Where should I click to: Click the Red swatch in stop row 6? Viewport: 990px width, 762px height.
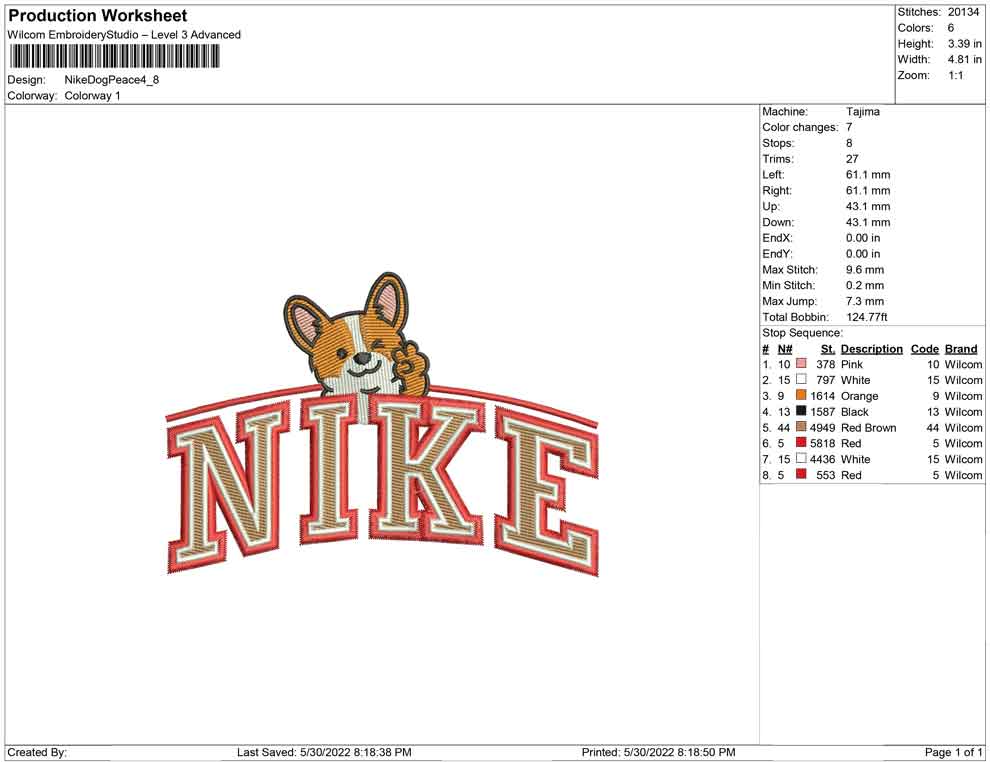[x=801, y=443]
